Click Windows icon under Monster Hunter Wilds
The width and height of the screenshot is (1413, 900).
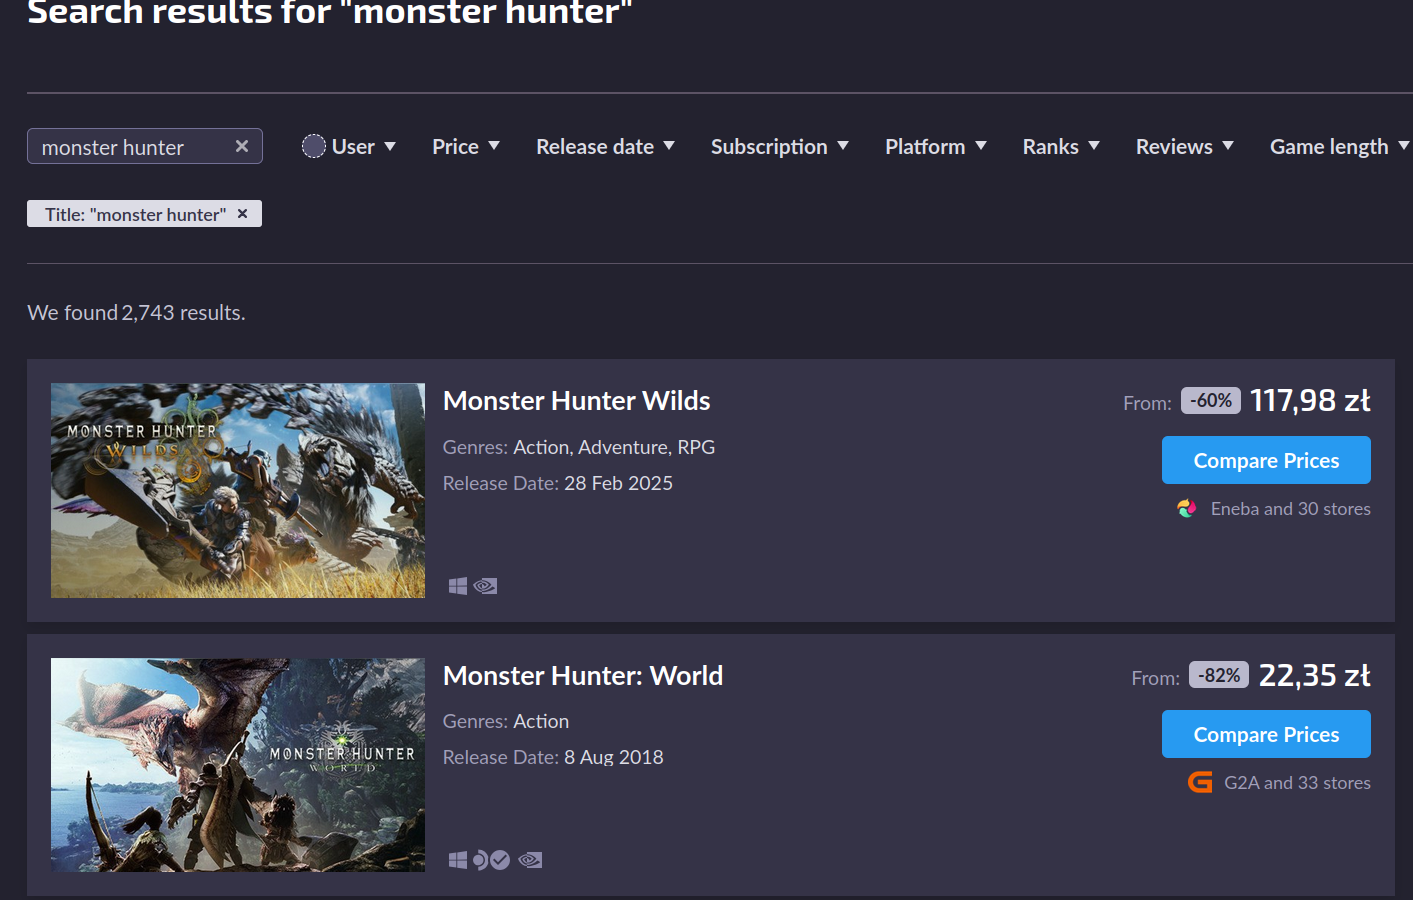click(458, 586)
